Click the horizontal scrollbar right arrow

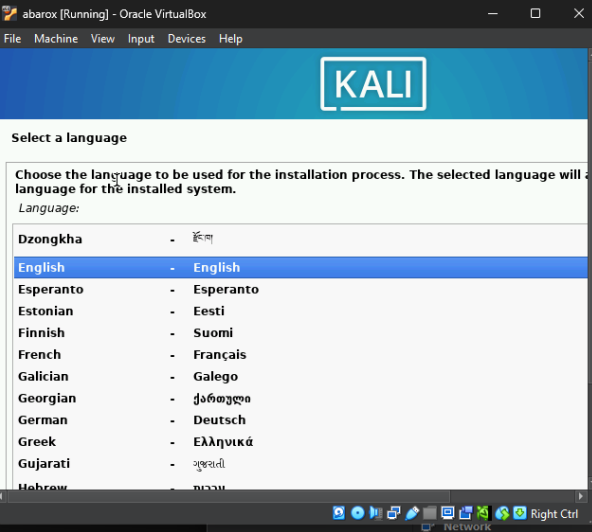pos(581,496)
